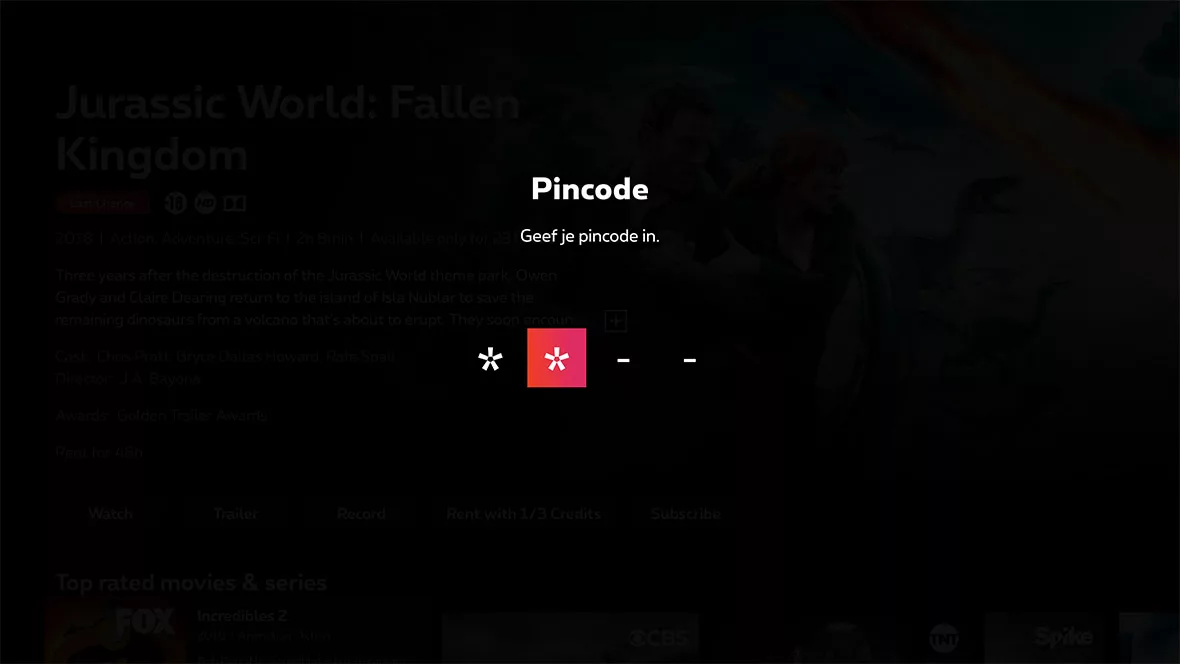The width and height of the screenshot is (1180, 664).
Task: Select the fourth empty pincode slot
Action: point(689,361)
